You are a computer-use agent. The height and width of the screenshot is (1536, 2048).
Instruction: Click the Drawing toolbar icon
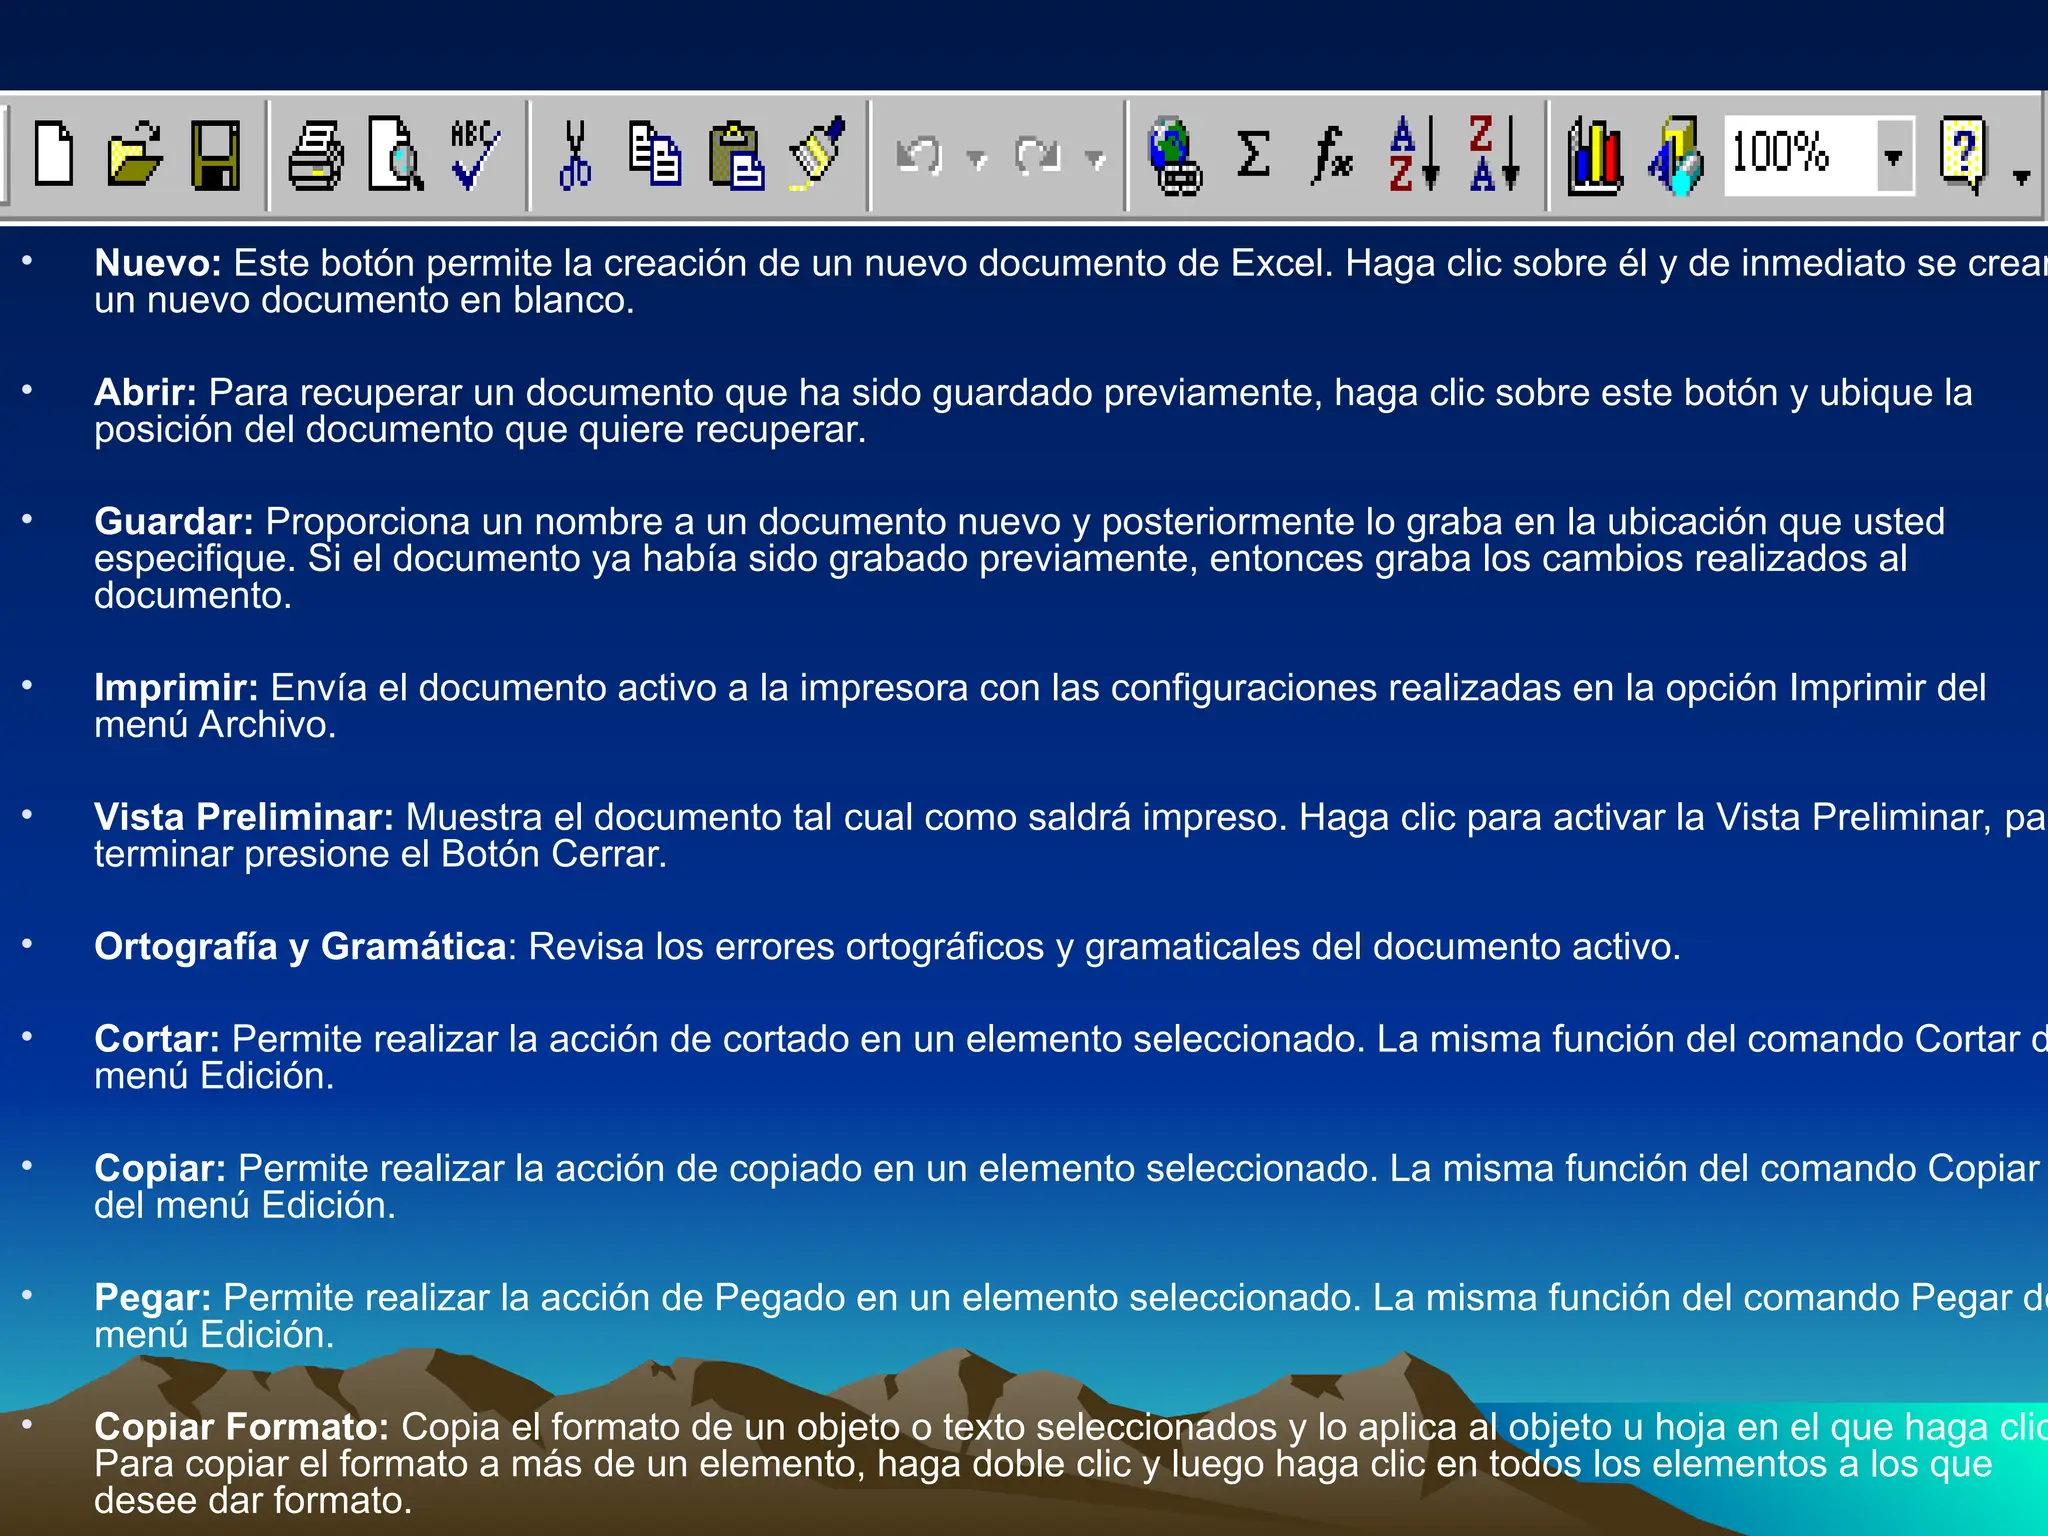(1675, 156)
